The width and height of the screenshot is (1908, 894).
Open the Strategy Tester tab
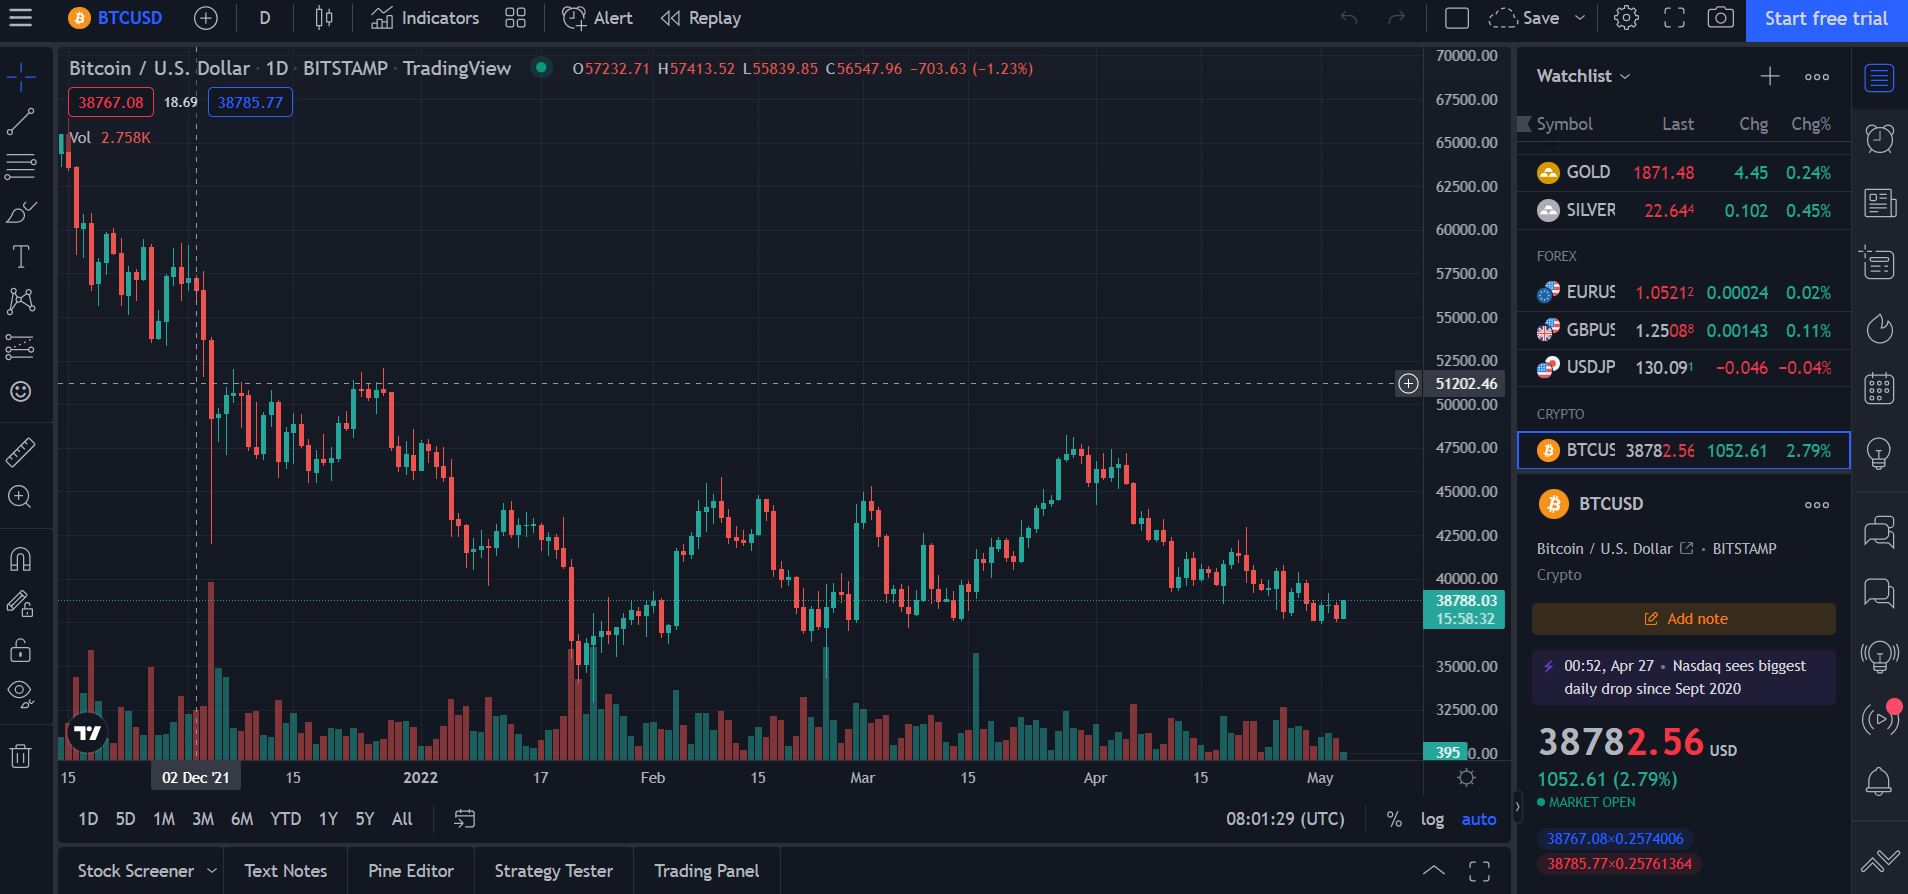[x=554, y=871]
